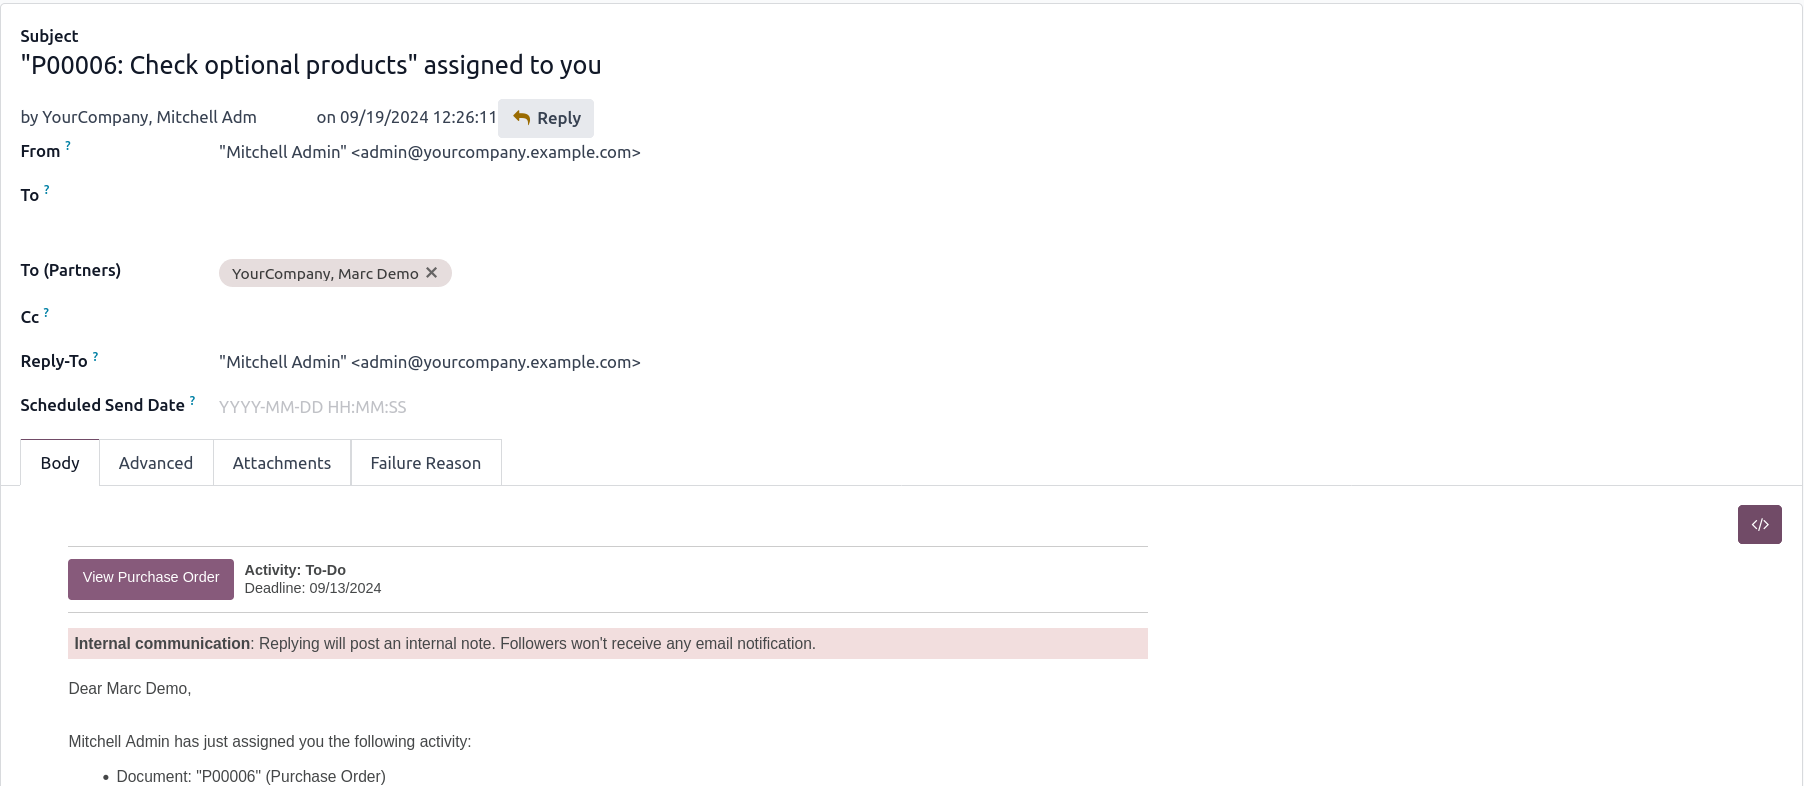Click the View Purchase Order button
This screenshot has width=1804, height=786.
click(x=151, y=578)
